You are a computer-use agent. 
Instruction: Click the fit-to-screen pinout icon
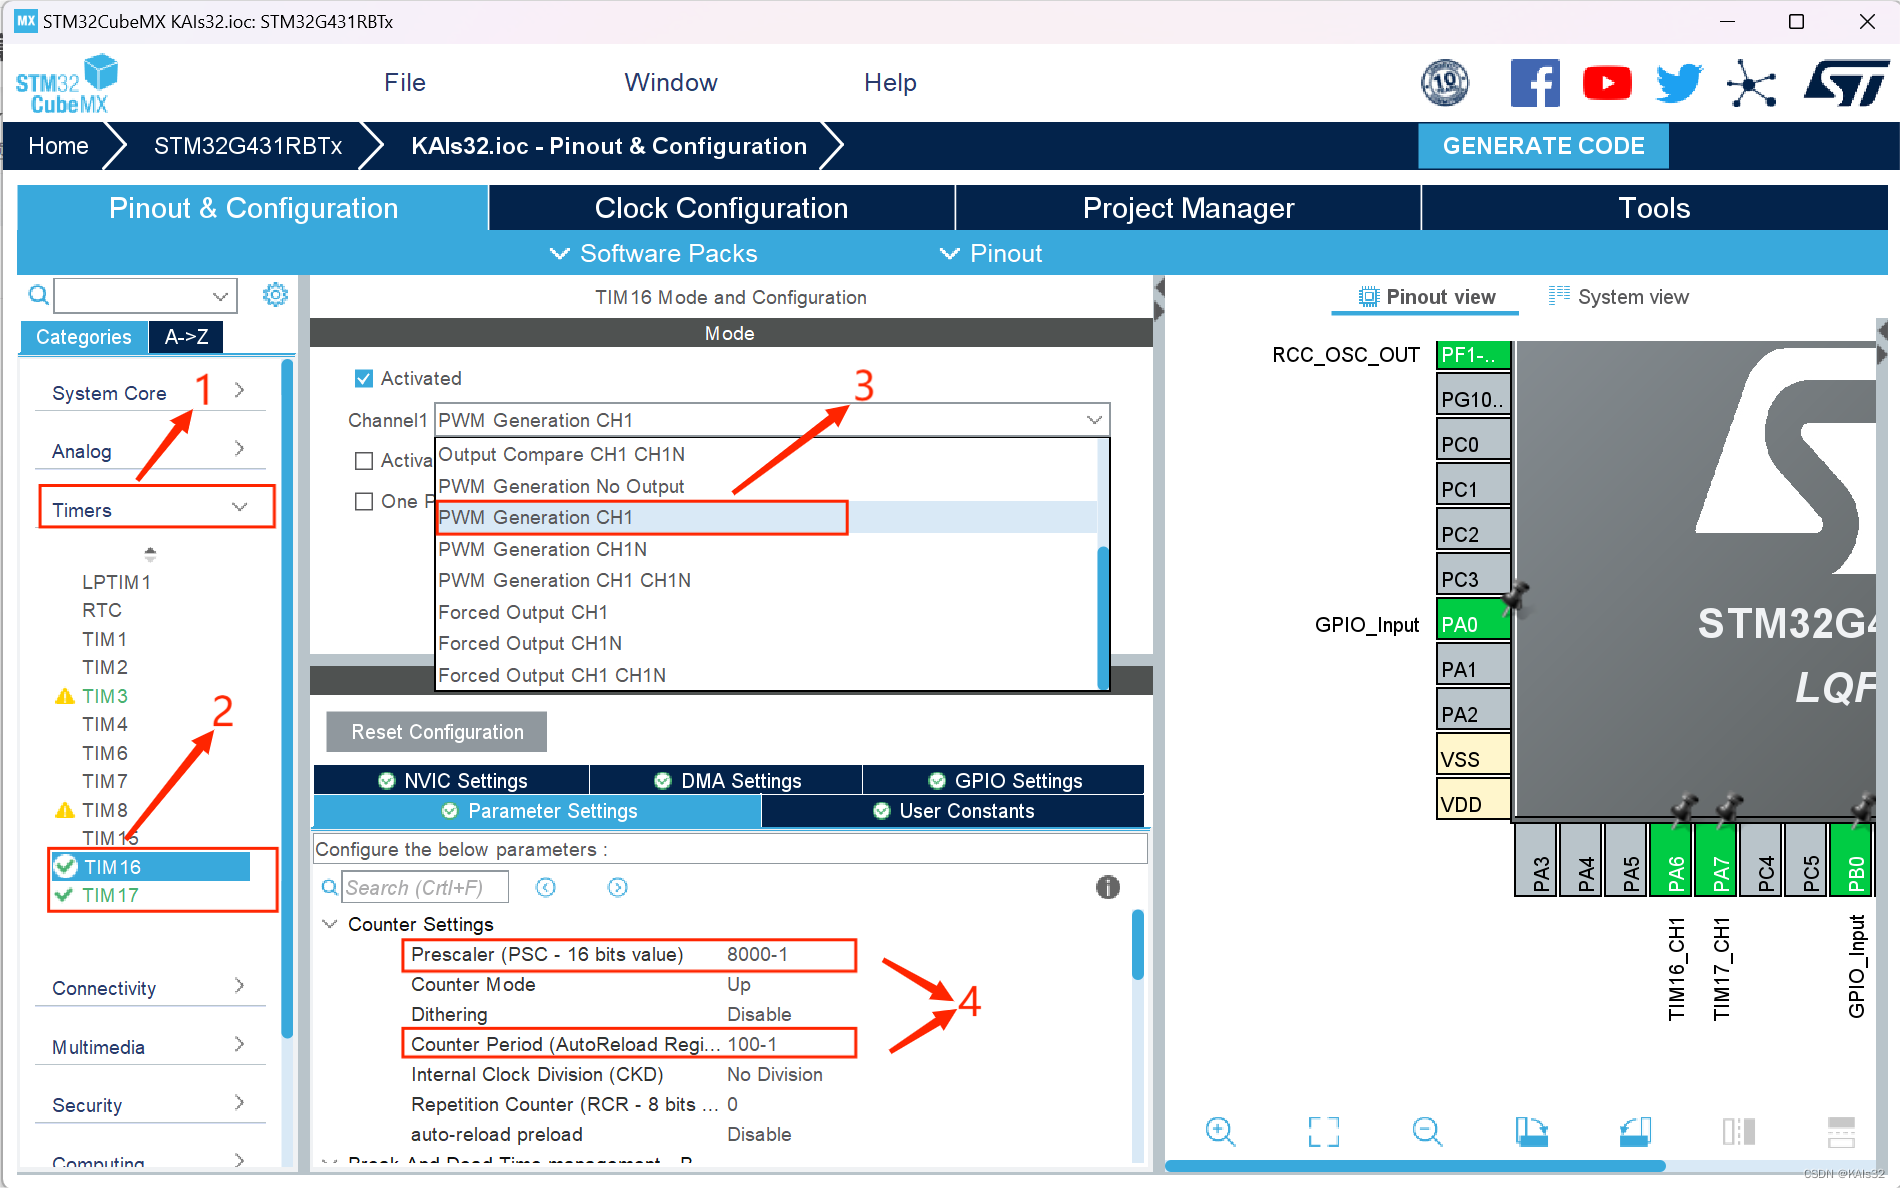click(x=1324, y=1131)
